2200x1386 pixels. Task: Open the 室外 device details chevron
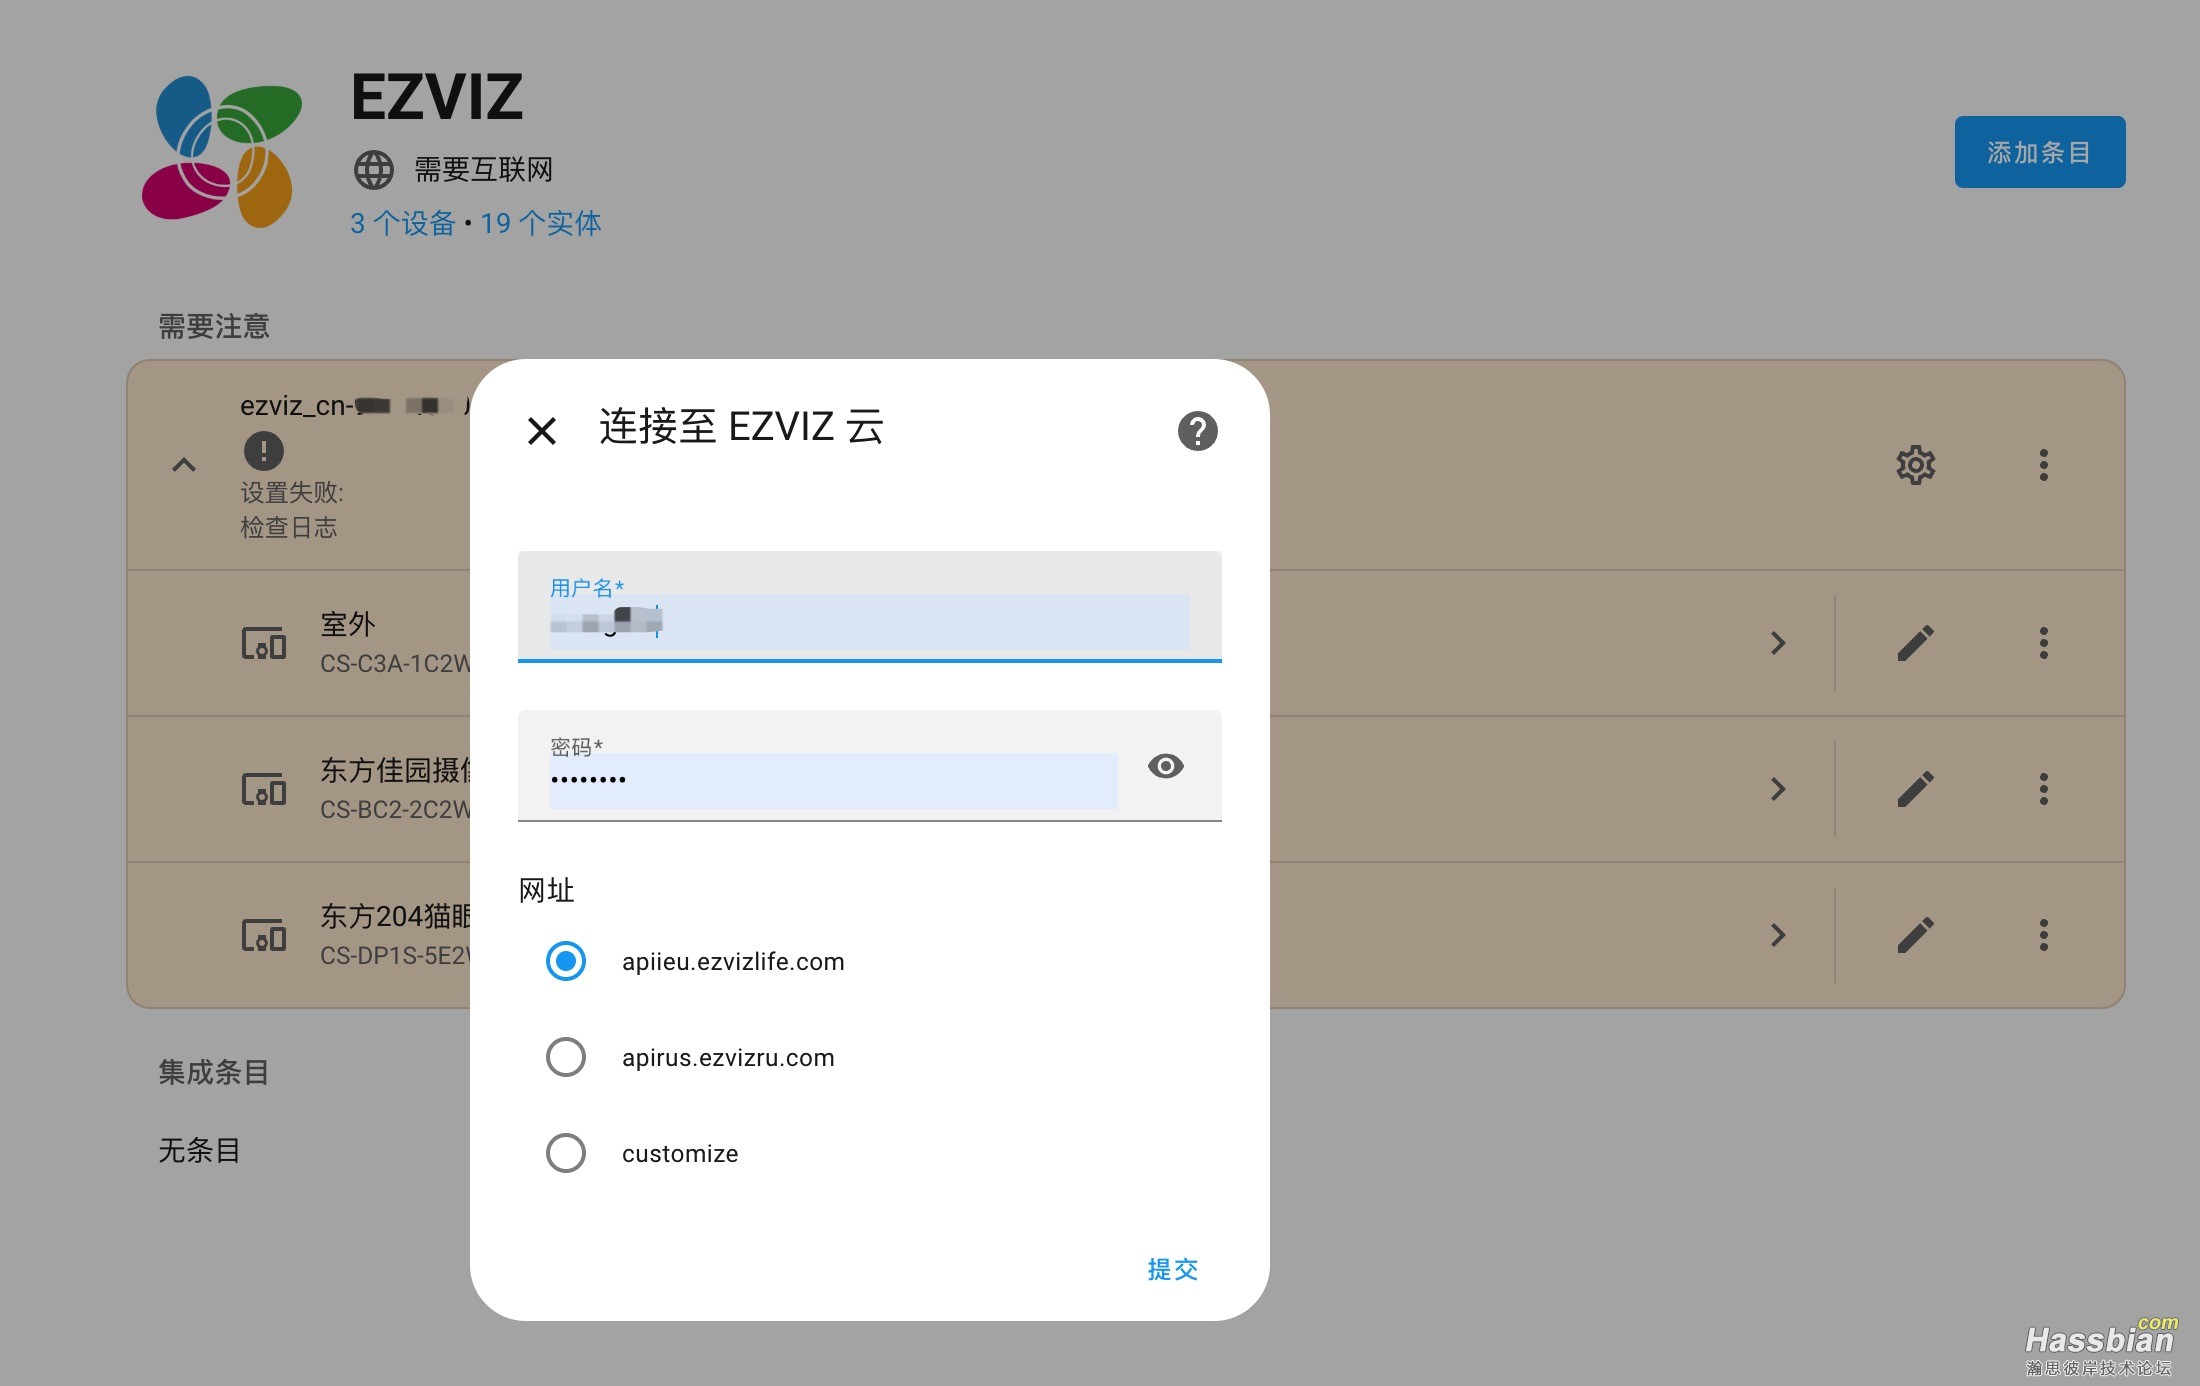[1778, 643]
